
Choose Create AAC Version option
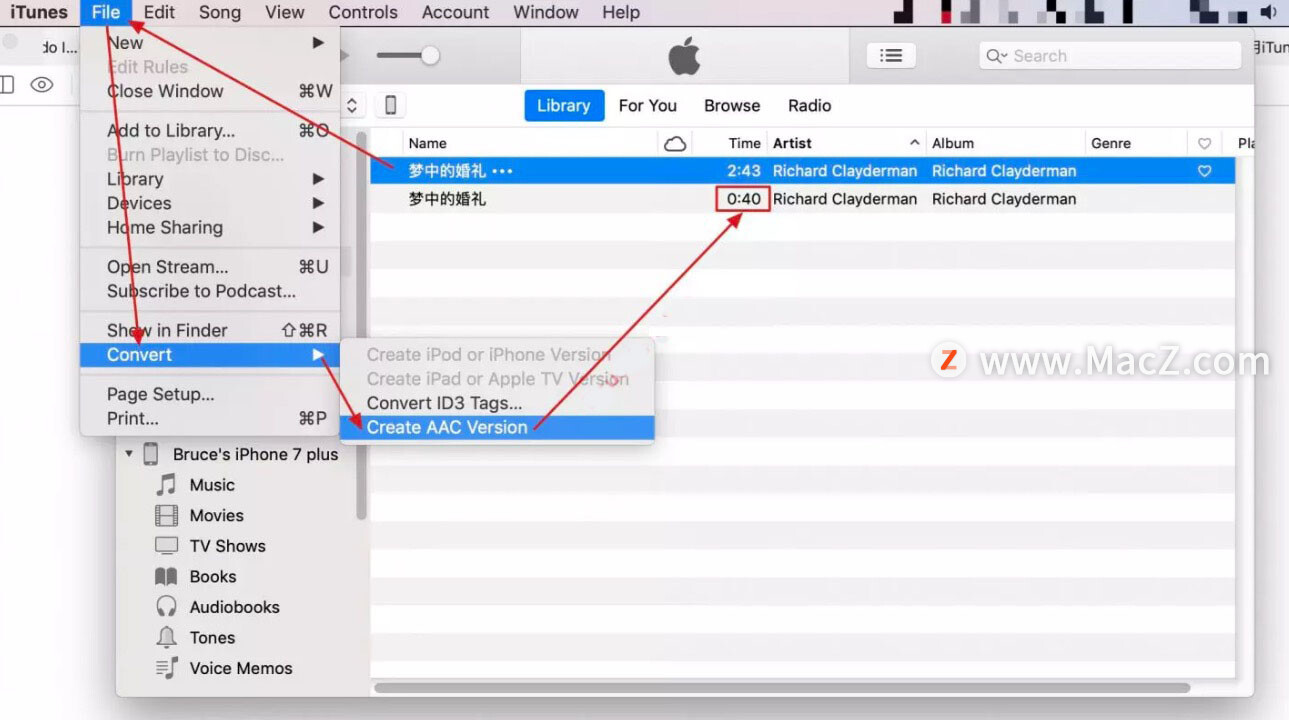point(497,427)
